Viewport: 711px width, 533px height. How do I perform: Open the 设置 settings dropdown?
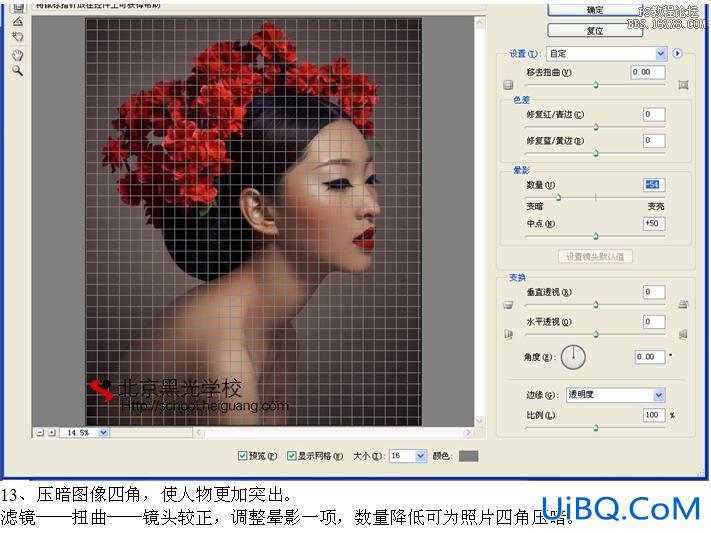pyautogui.click(x=606, y=54)
